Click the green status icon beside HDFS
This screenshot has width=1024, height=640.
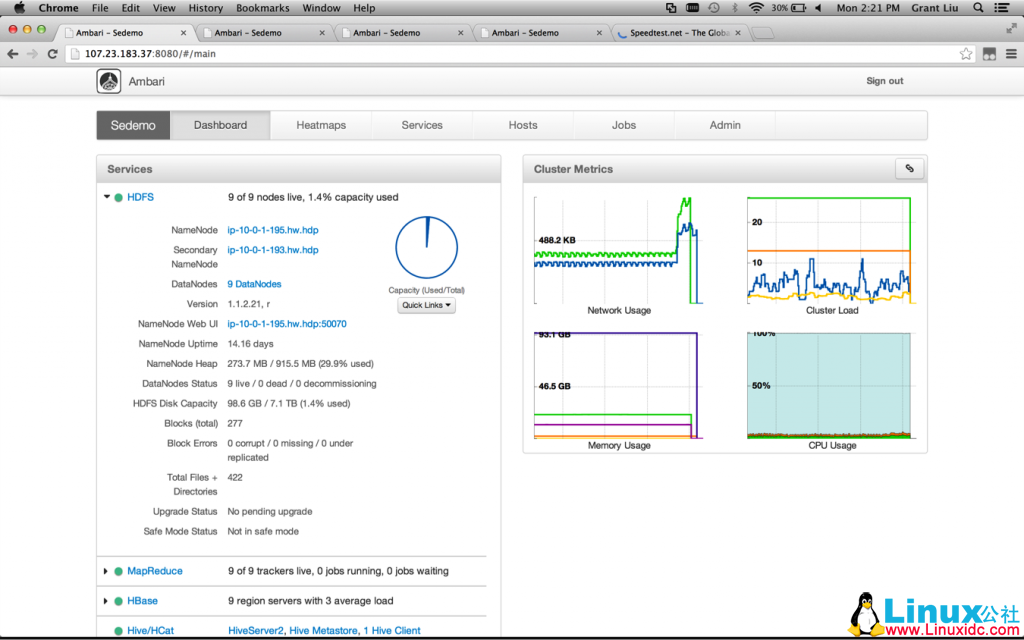coord(117,197)
